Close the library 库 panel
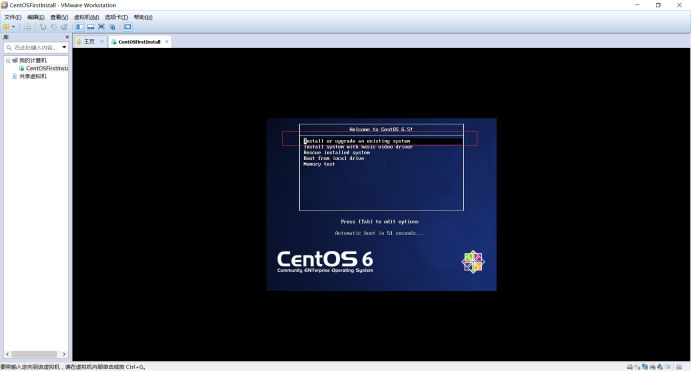Viewport: 692px width, 371px height. [67, 37]
